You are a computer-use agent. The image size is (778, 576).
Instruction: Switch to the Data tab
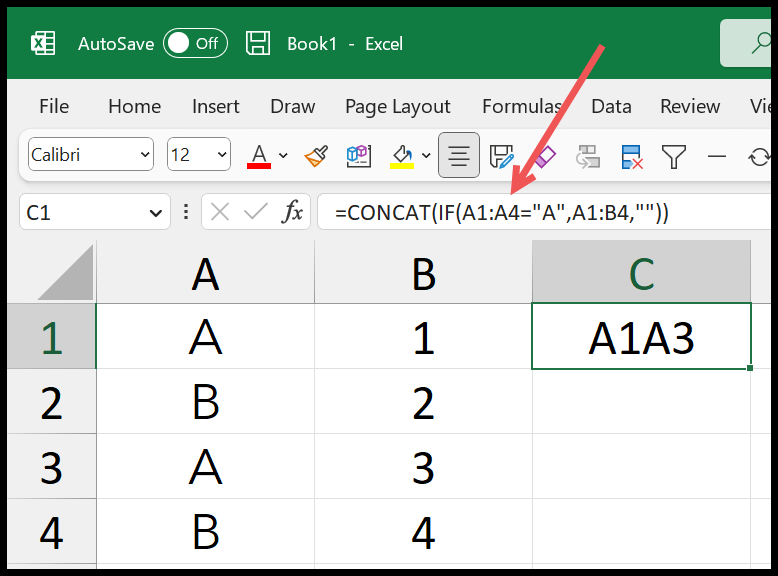click(x=611, y=106)
